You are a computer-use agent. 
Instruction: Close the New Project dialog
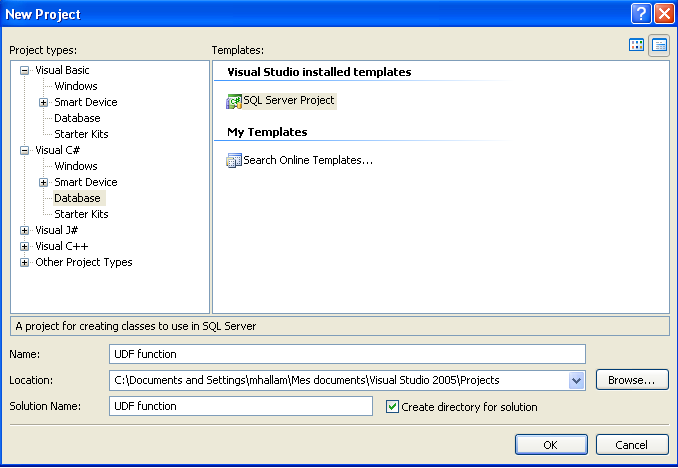pyautogui.click(x=665, y=14)
